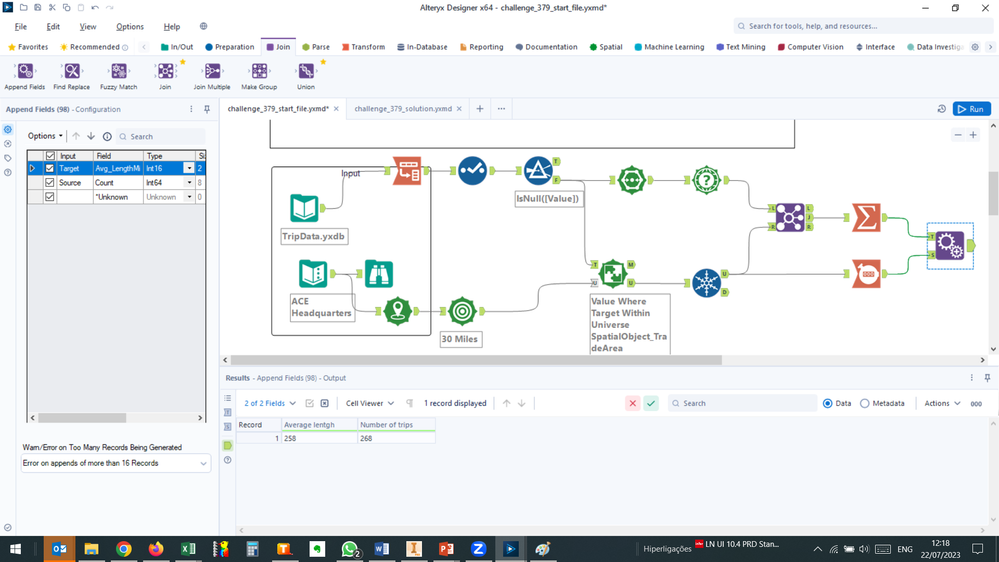Viewport: 999px width, 562px height.
Task: Uncheck the Target Avg_LengthMi field checkbox
Action: click(50, 168)
